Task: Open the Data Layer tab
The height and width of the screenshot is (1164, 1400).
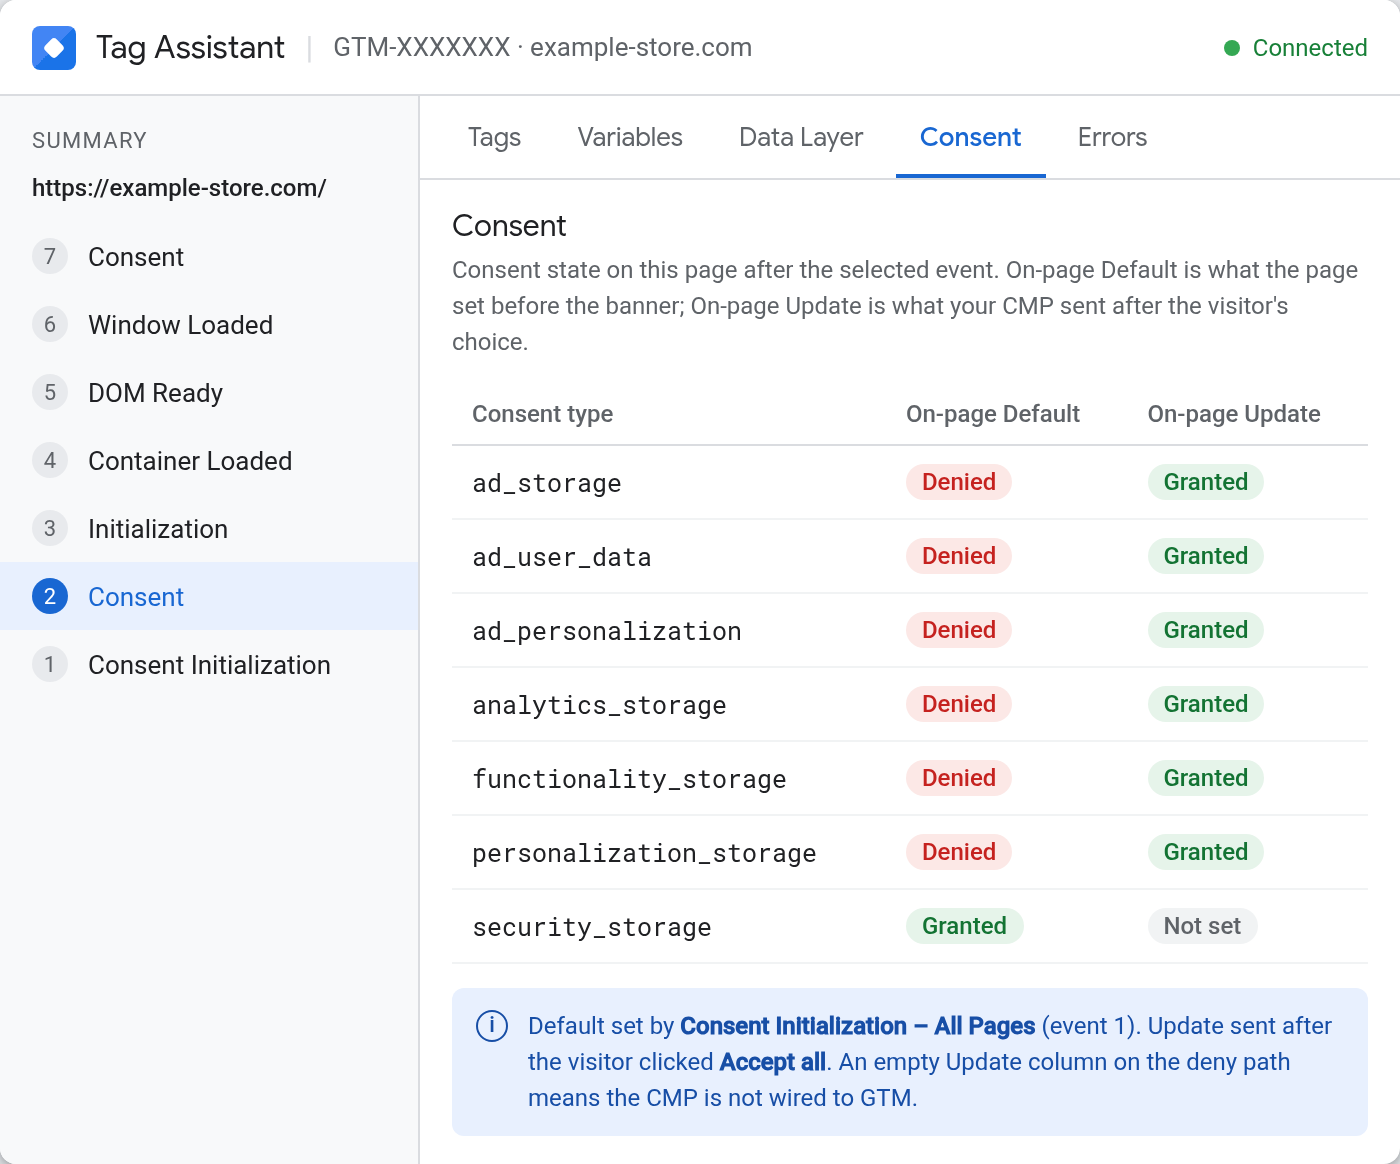Action: coord(801,137)
